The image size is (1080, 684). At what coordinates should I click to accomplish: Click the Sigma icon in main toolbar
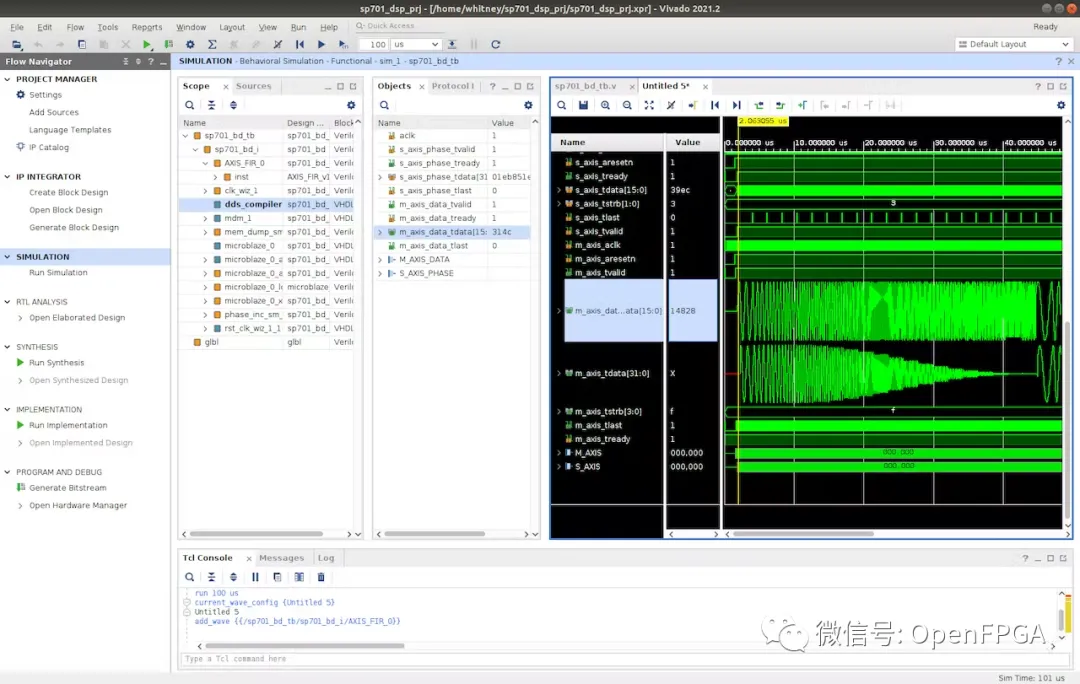coord(212,44)
